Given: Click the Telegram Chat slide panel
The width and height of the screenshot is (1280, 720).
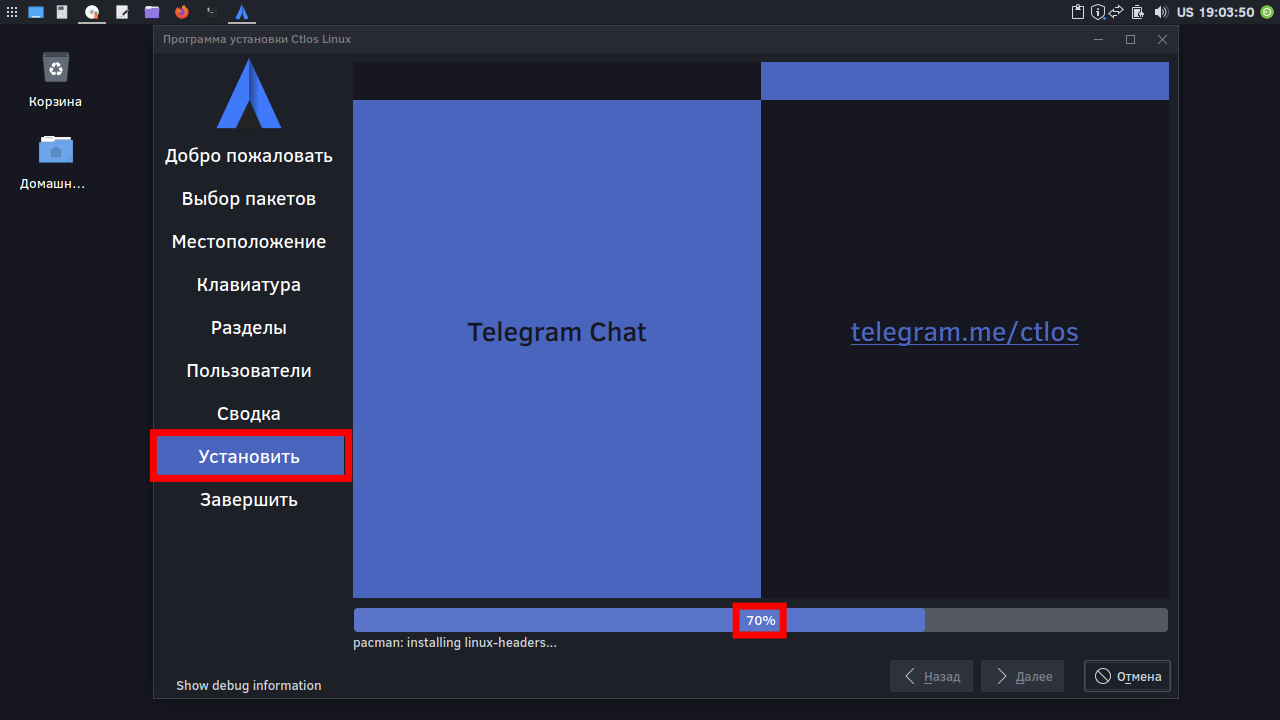Looking at the screenshot, I should pos(557,349).
